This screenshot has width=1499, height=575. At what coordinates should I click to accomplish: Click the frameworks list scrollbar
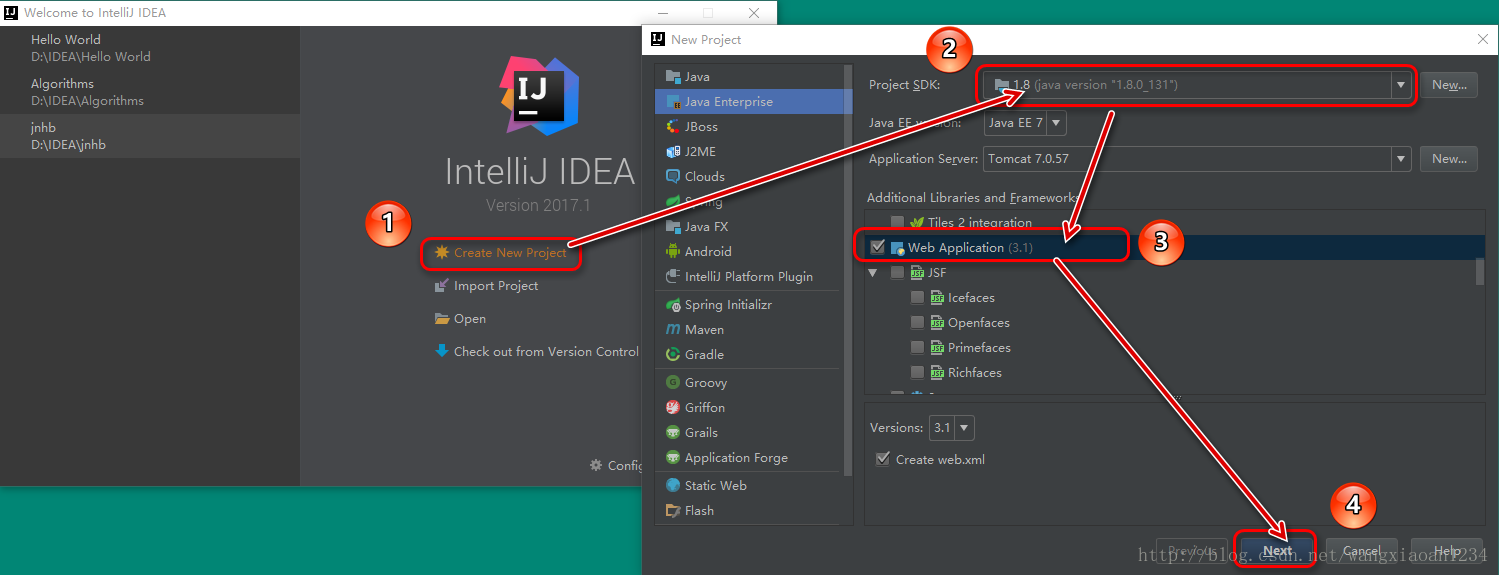click(1480, 271)
